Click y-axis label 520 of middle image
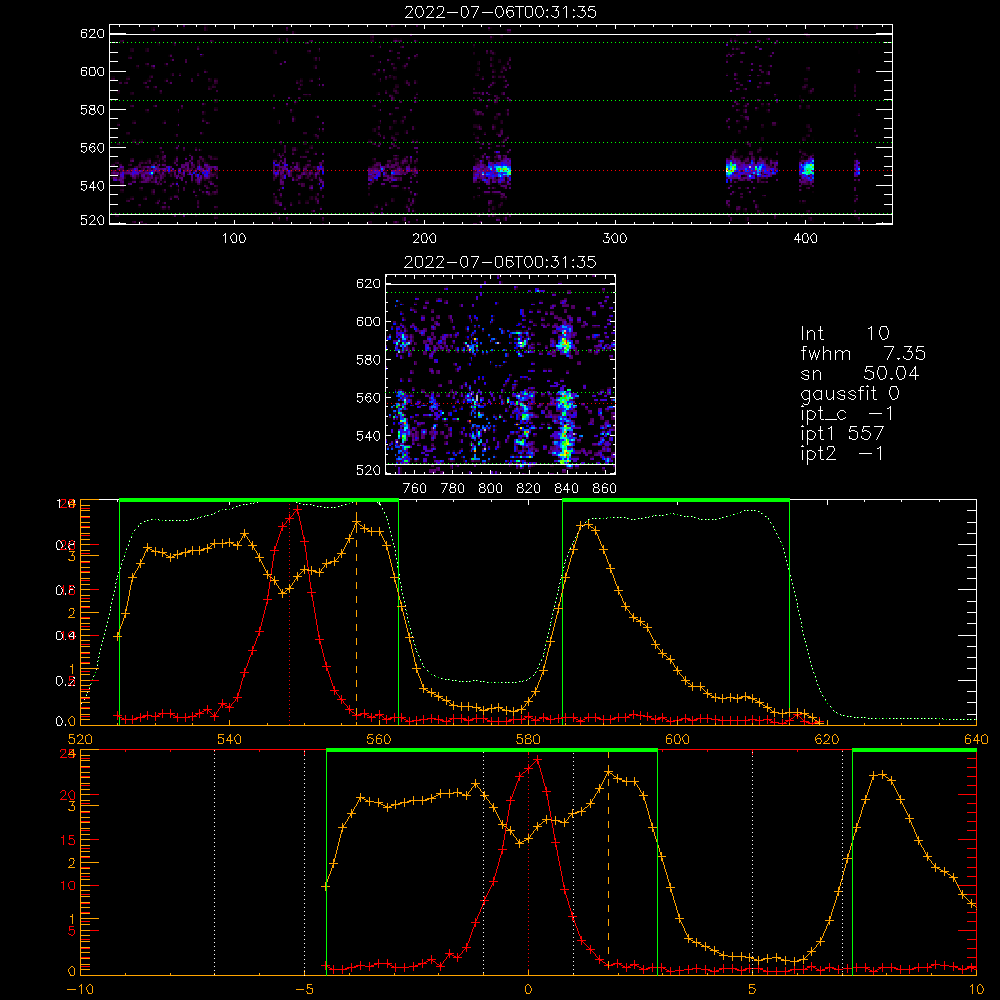1000x1000 pixels. point(368,470)
